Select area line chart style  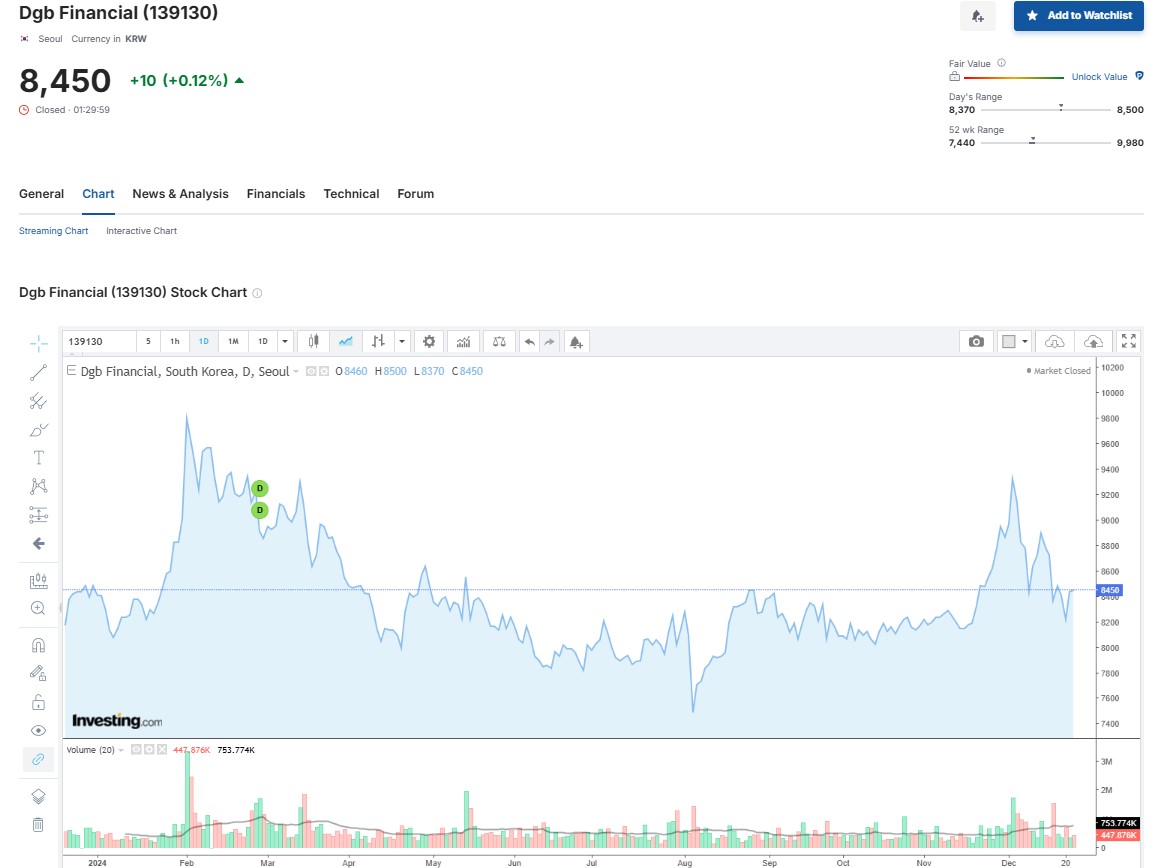point(346,341)
